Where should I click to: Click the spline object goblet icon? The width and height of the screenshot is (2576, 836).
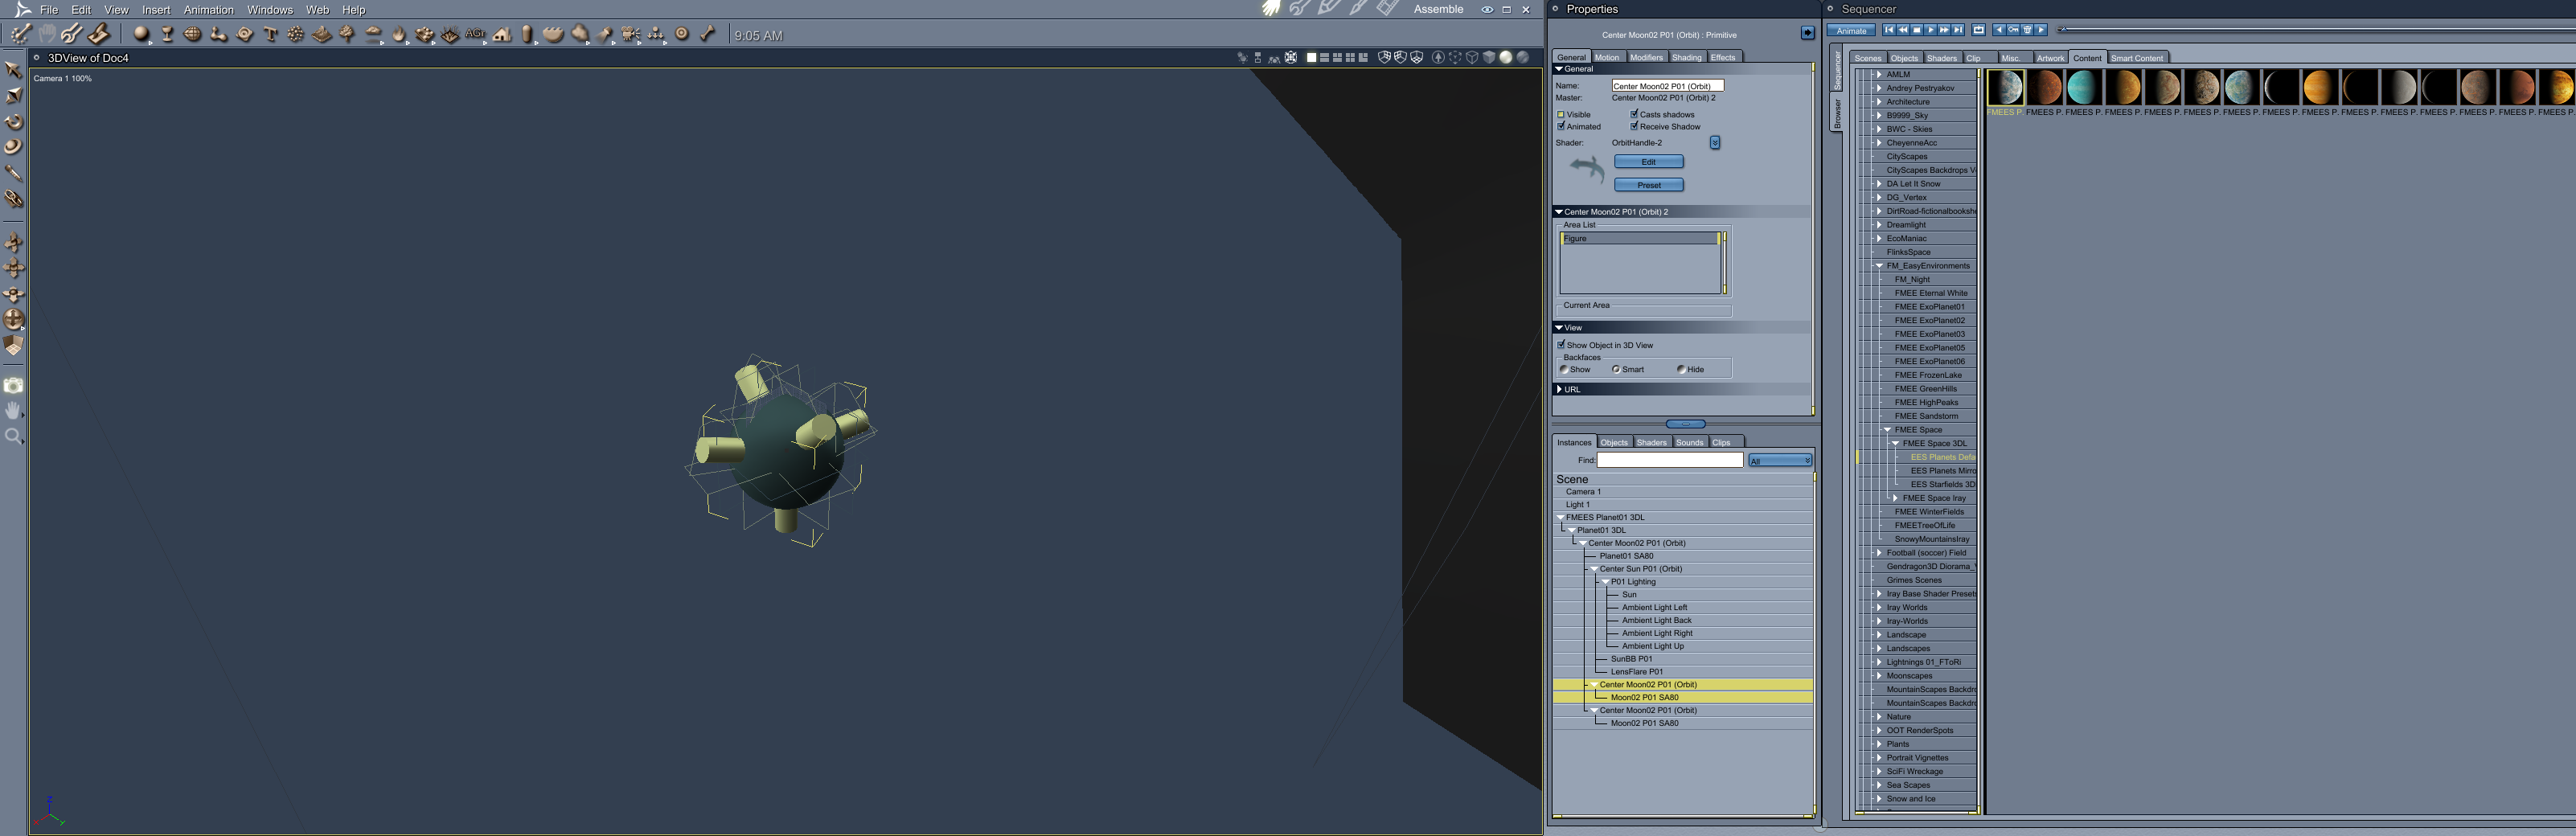(168, 34)
